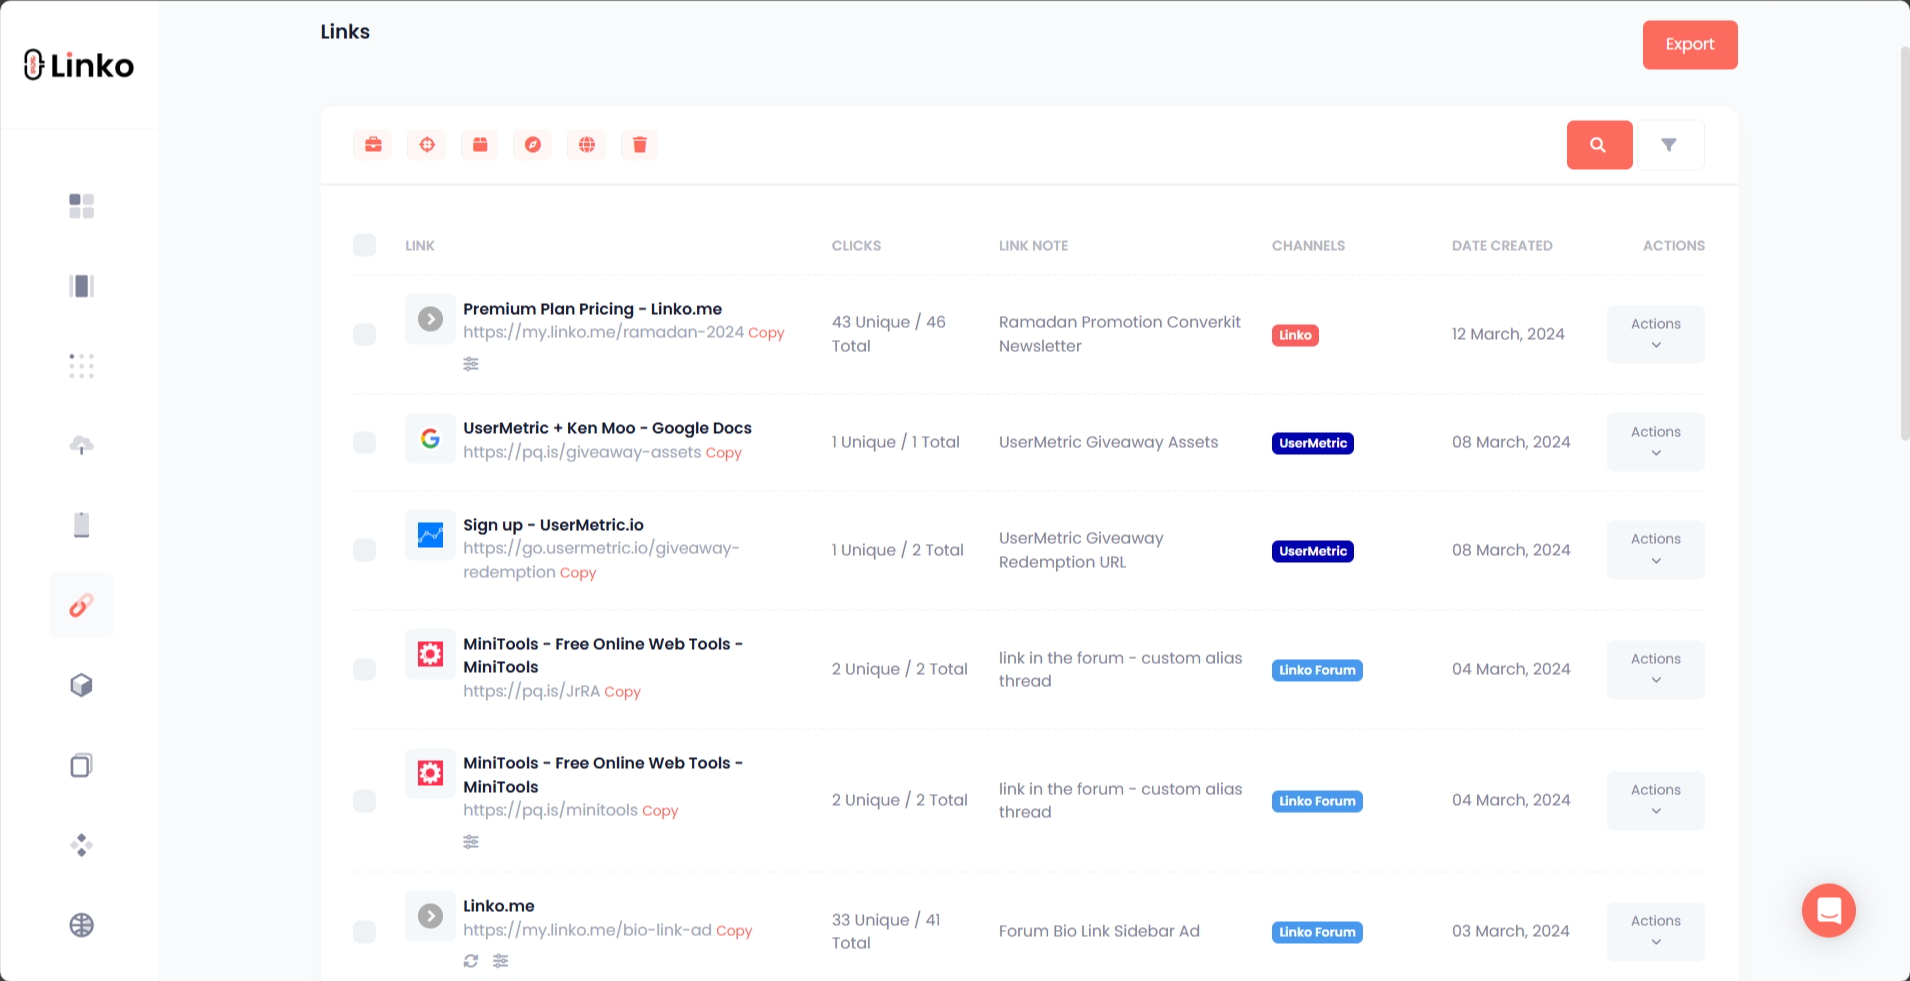Click UserMetric badge in giveaway-assets row
The height and width of the screenshot is (981, 1910).
point(1313,443)
